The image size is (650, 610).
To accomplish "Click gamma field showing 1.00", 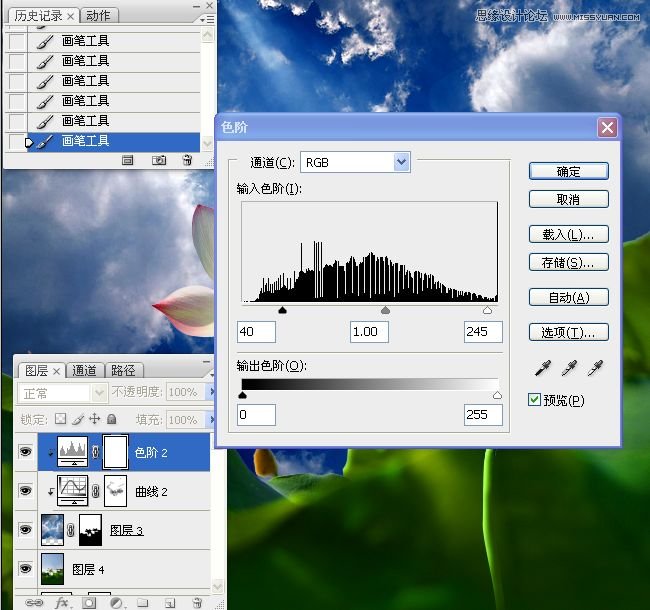I will pos(369,332).
